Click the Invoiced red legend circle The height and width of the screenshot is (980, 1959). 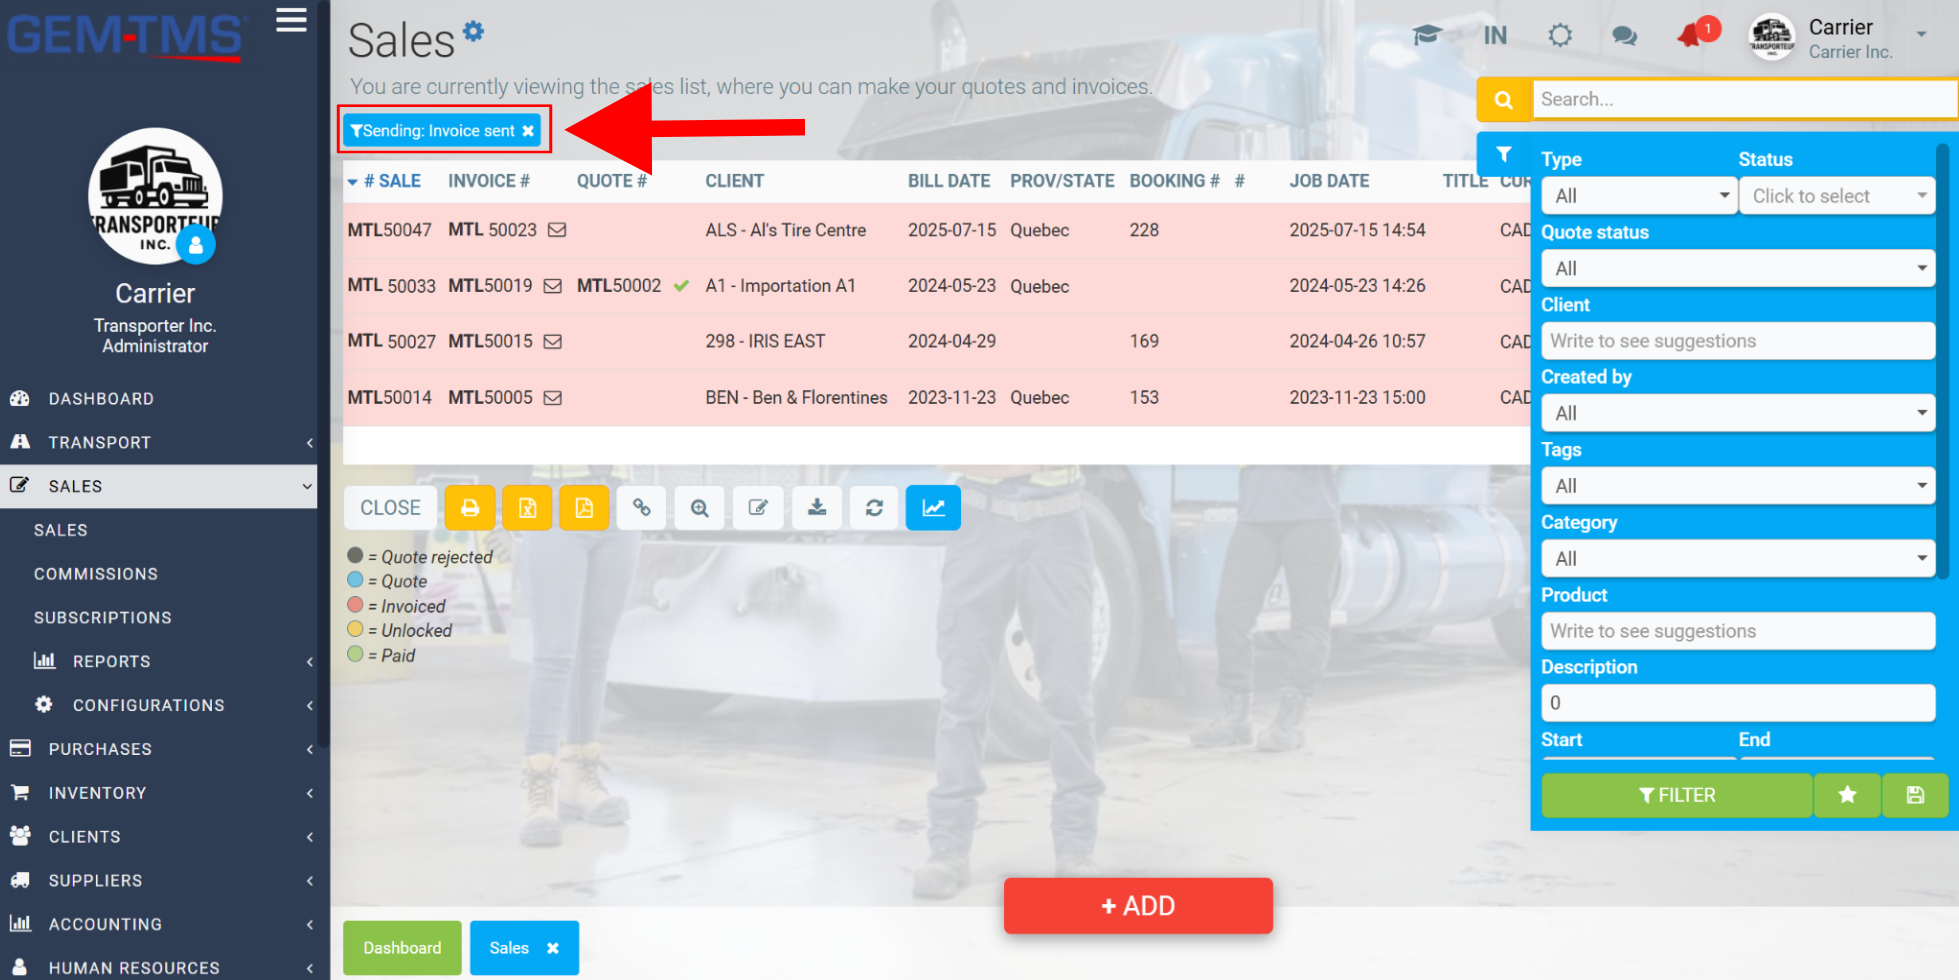355,605
